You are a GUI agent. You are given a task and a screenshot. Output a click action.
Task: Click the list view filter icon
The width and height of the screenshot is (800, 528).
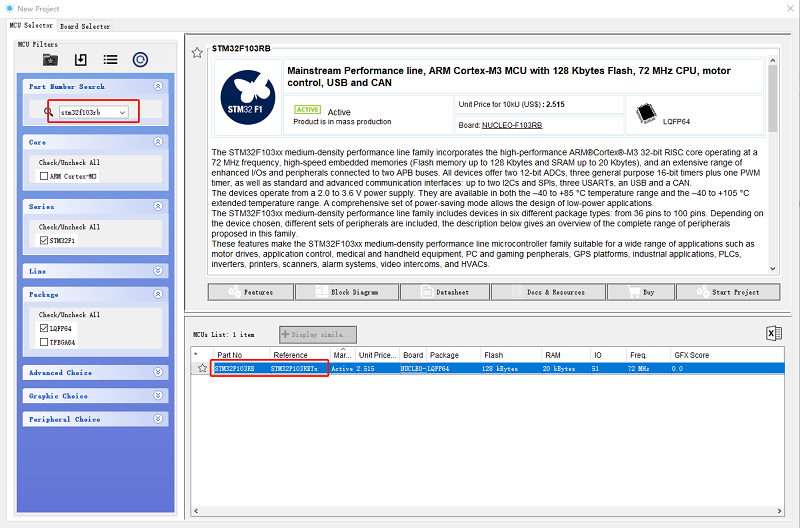[110, 60]
